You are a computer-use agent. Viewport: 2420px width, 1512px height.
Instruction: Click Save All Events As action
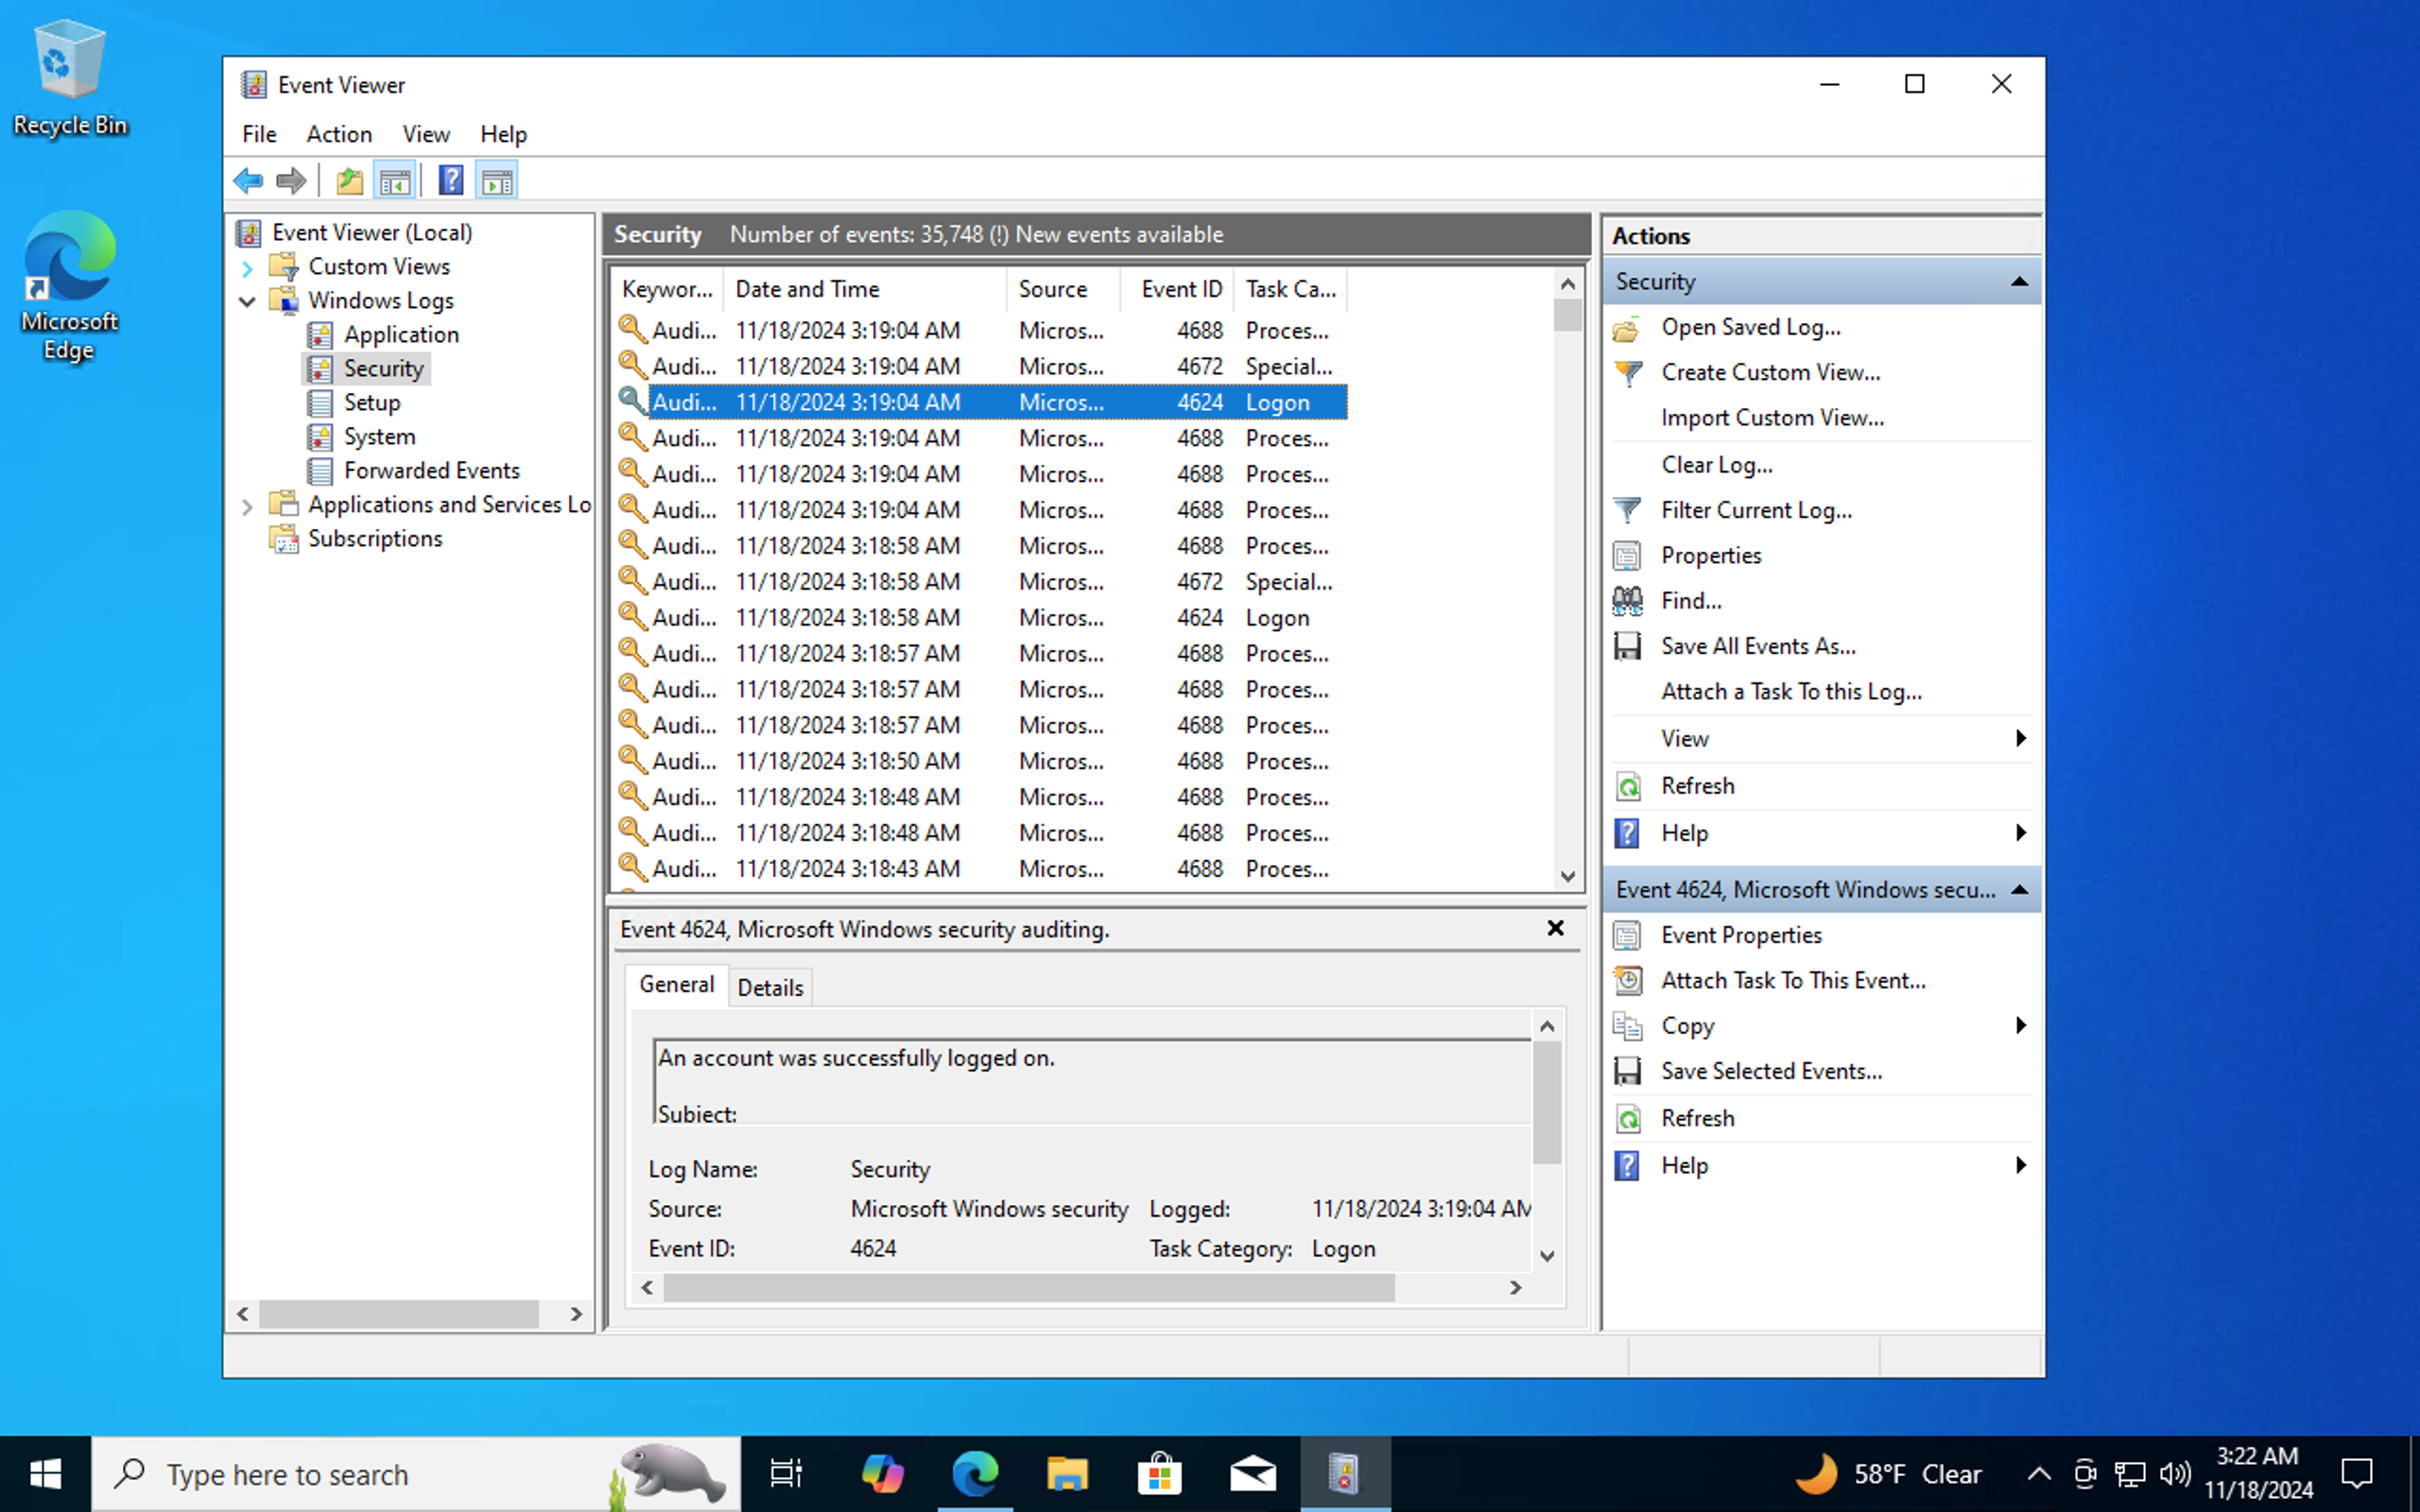click(x=1757, y=646)
